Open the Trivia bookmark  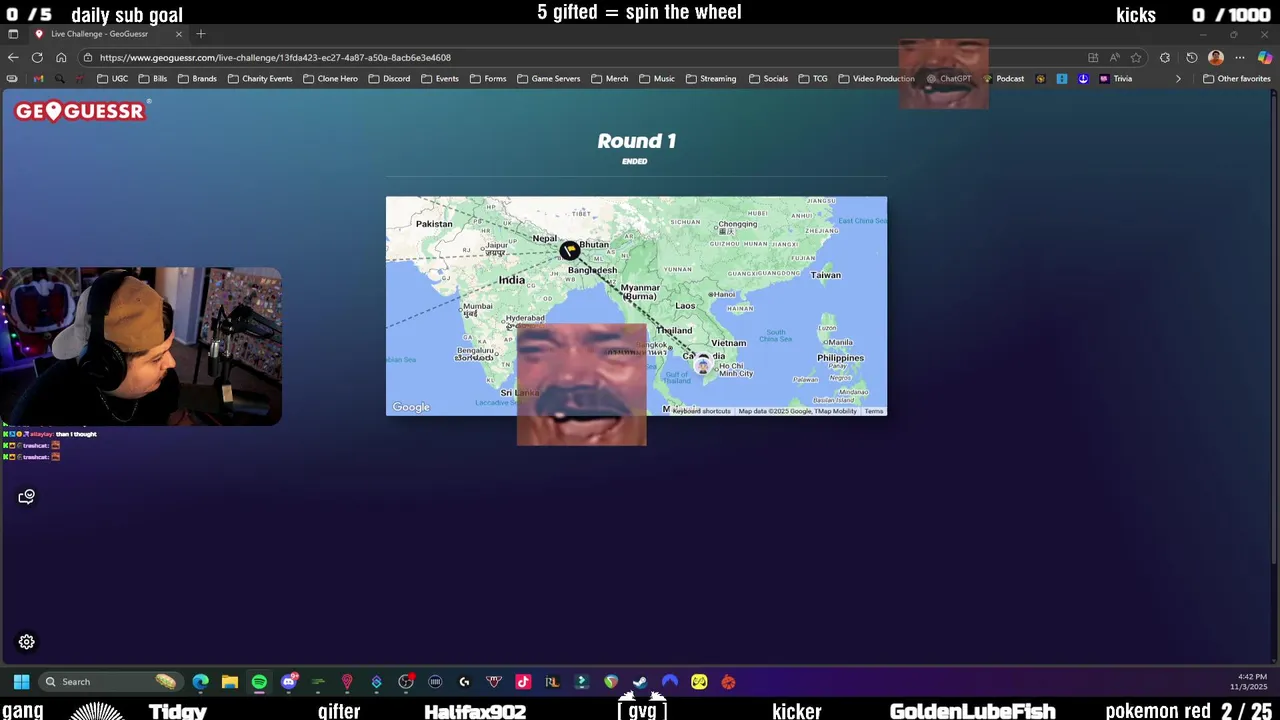pyautogui.click(x=1116, y=79)
